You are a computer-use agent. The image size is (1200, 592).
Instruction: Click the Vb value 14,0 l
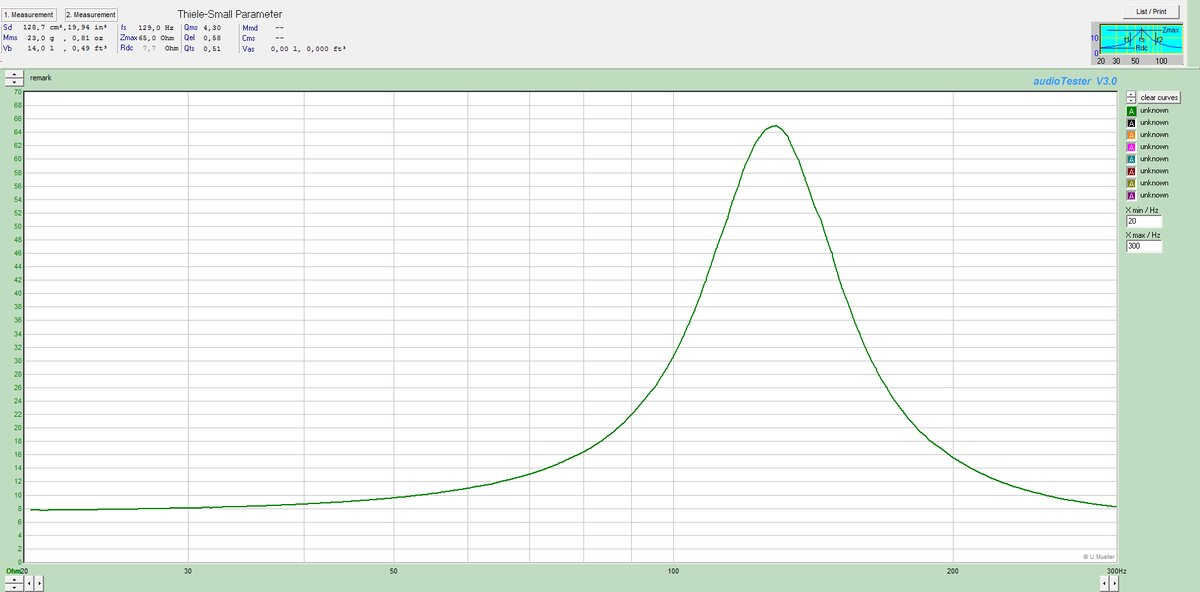pos(41,47)
